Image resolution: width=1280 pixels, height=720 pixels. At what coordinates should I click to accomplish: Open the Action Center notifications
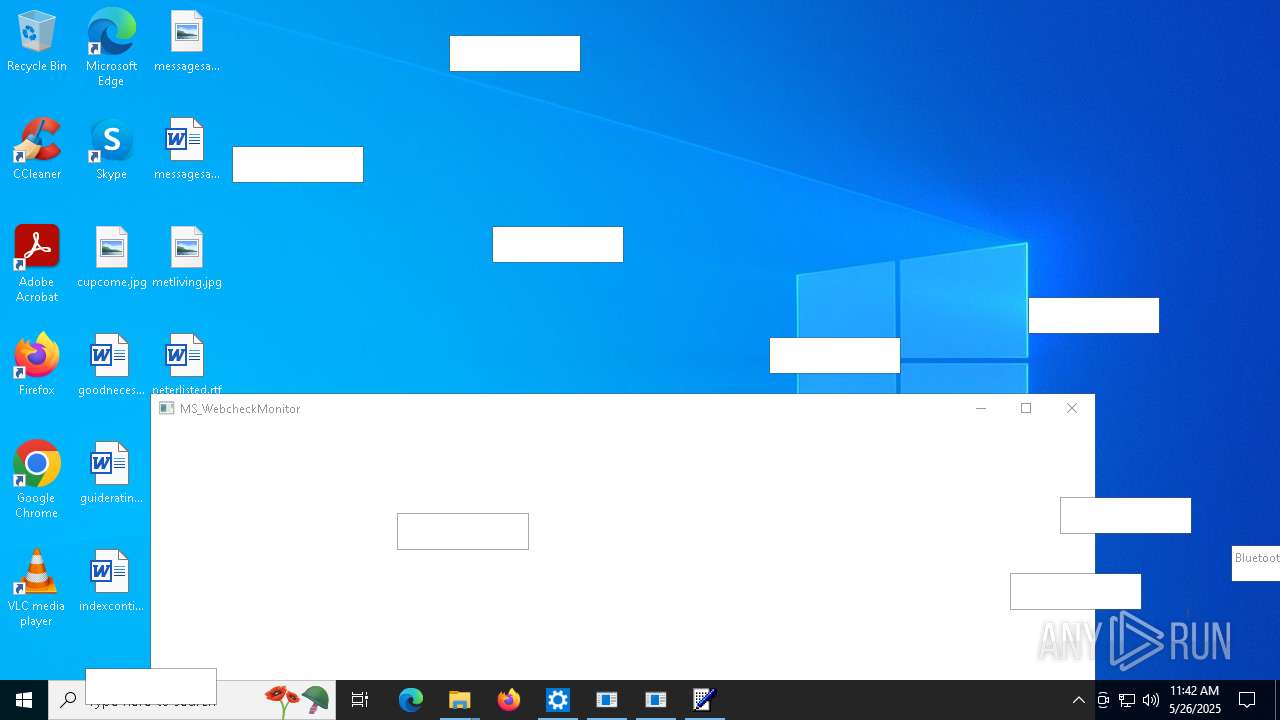[1247, 700]
